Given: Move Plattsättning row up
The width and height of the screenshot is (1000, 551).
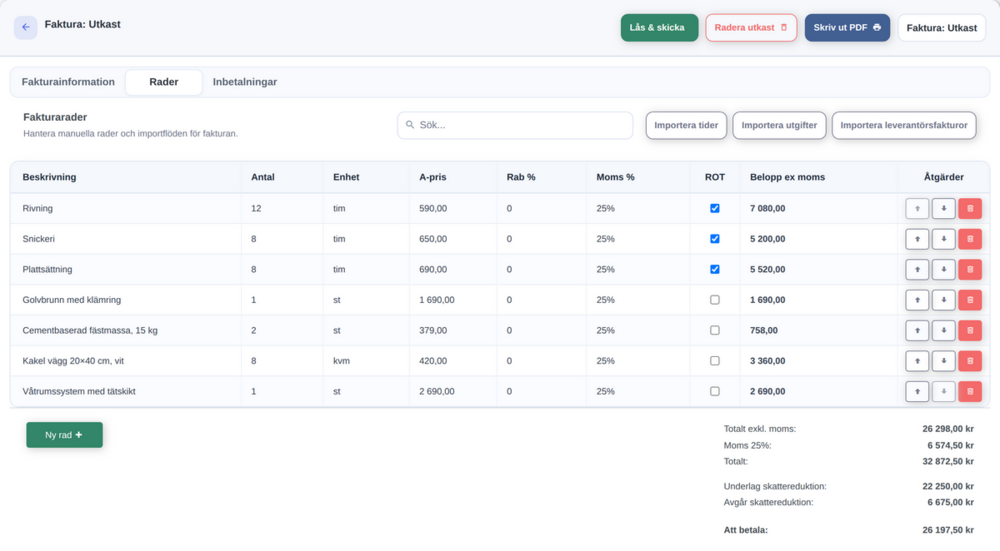Looking at the screenshot, I should point(917,270).
